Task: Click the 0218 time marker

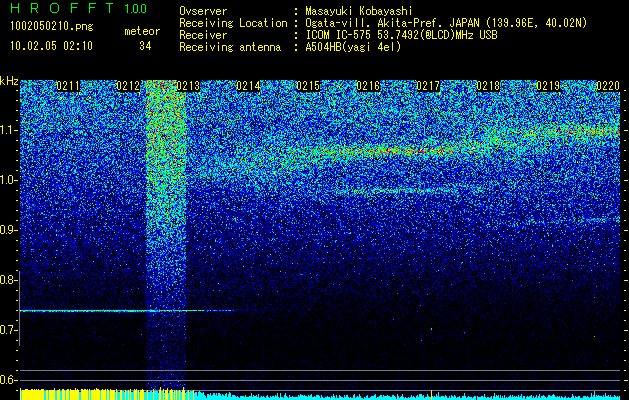Action: click(x=488, y=86)
